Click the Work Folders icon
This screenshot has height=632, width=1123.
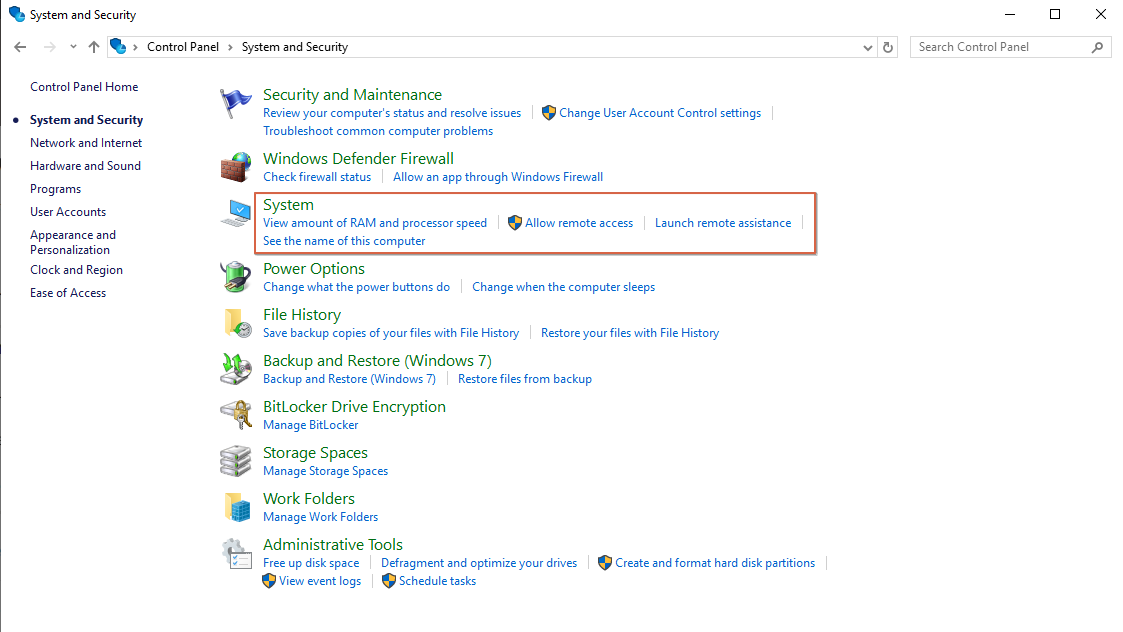[236, 507]
